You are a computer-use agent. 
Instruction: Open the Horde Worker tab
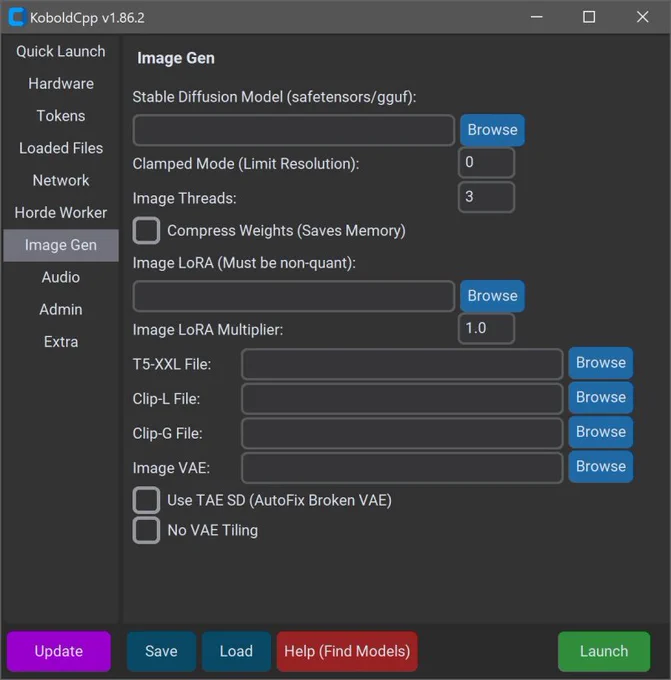click(x=61, y=212)
